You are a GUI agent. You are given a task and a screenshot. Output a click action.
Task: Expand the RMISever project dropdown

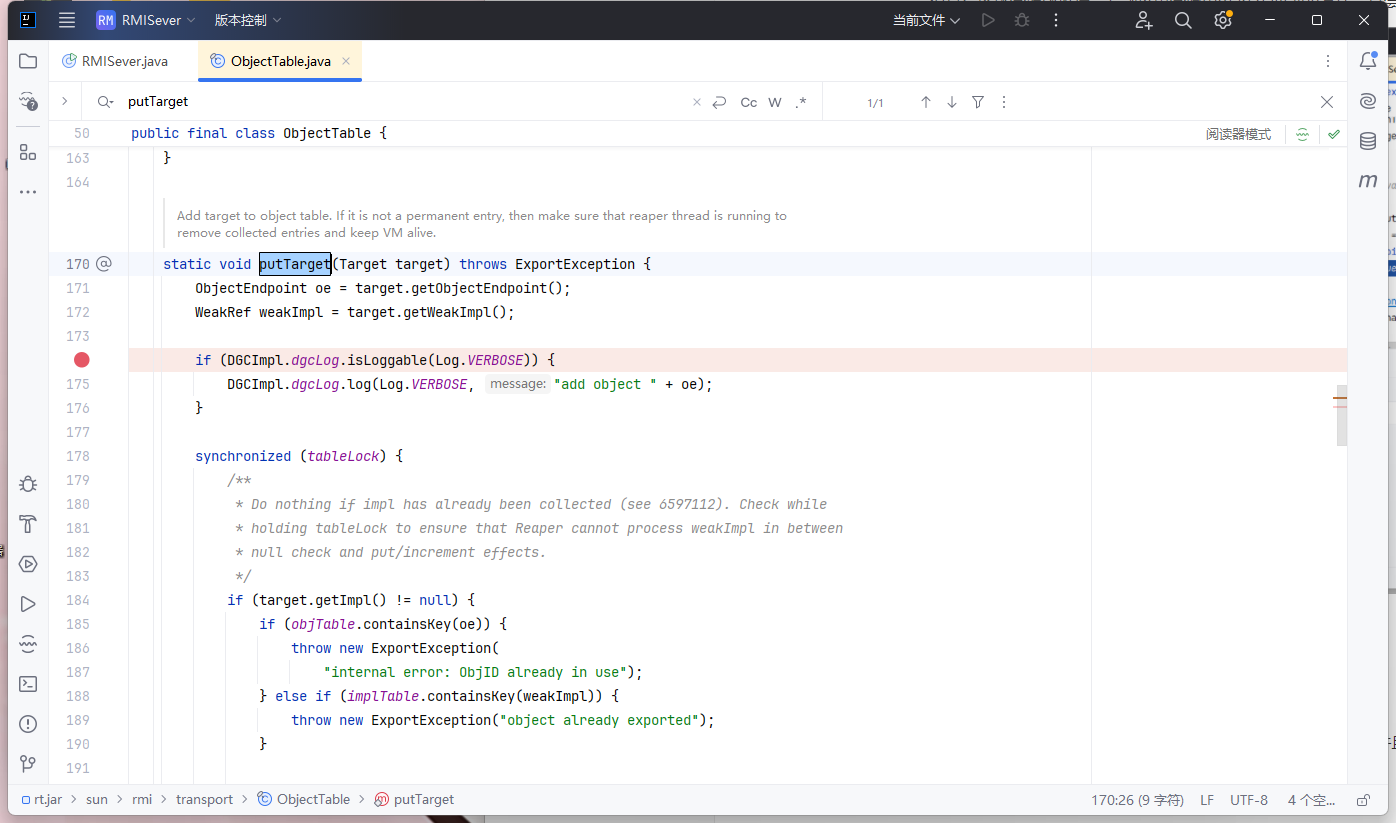pos(148,20)
